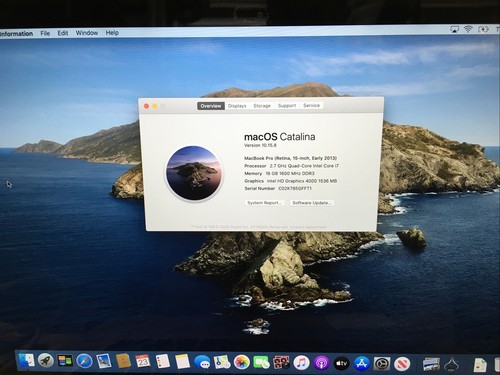
Task: Click the Version 10.15.8 text
Action: pos(260,145)
